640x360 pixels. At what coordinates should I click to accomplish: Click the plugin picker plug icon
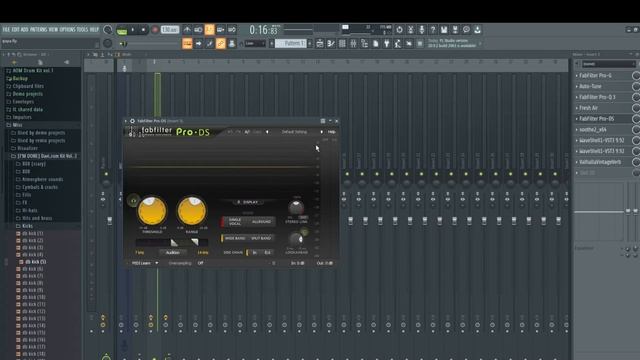click(387, 44)
